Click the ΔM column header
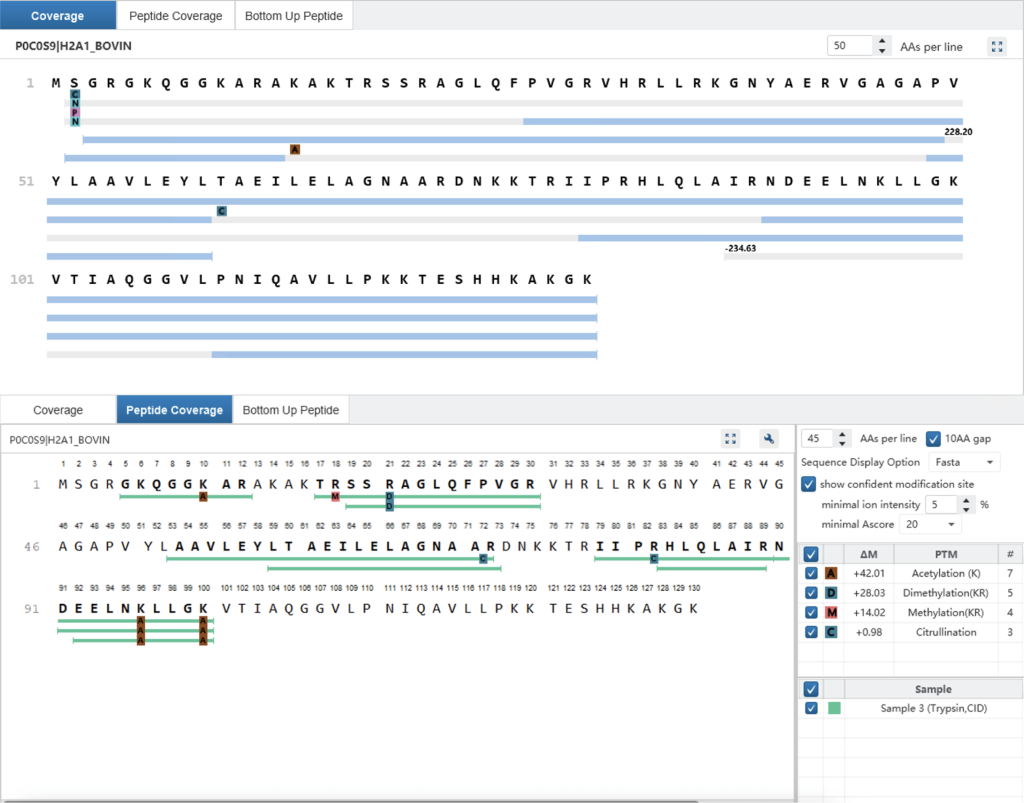Image resolution: width=1024 pixels, height=803 pixels. (x=868, y=554)
